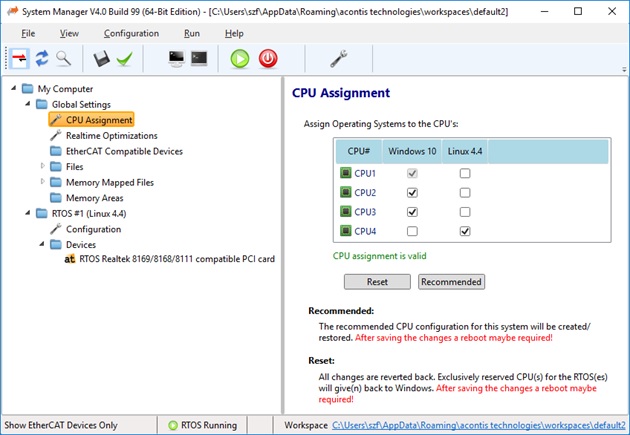This screenshot has height=435, width=630.
Task: Click the Memory Areas folder icon
Action: pos(56,198)
